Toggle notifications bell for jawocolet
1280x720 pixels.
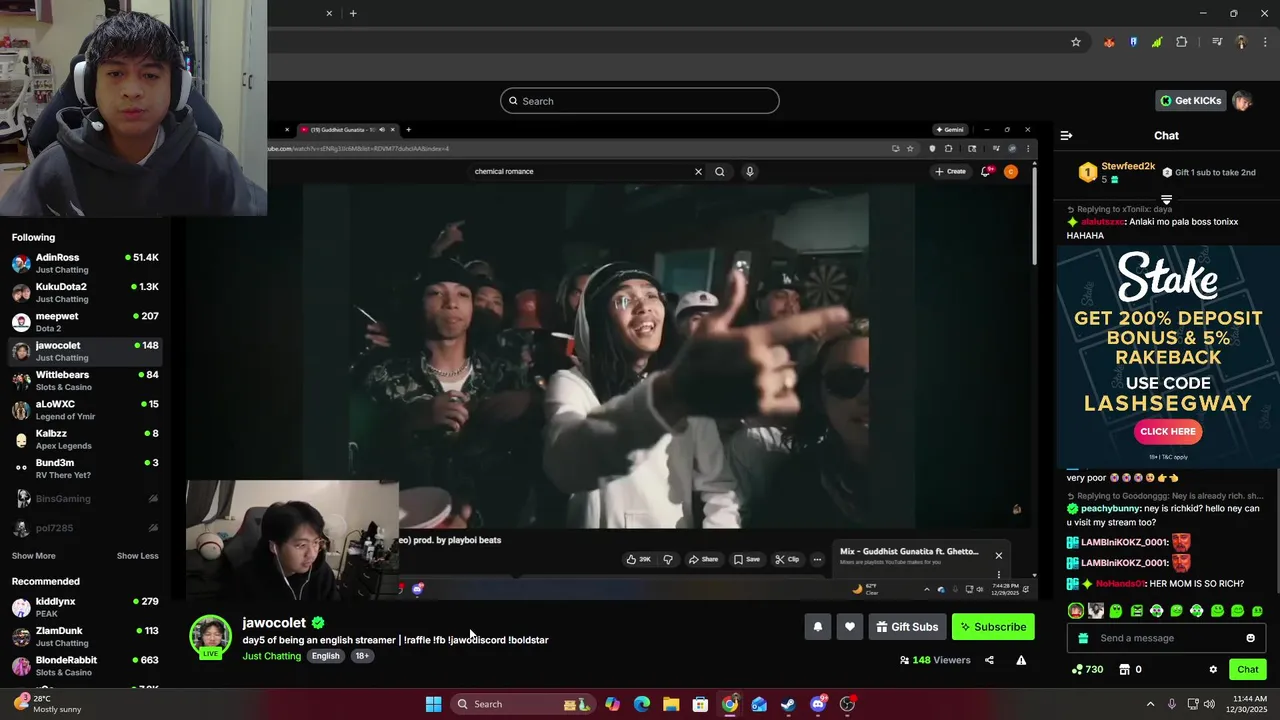pyautogui.click(x=817, y=627)
